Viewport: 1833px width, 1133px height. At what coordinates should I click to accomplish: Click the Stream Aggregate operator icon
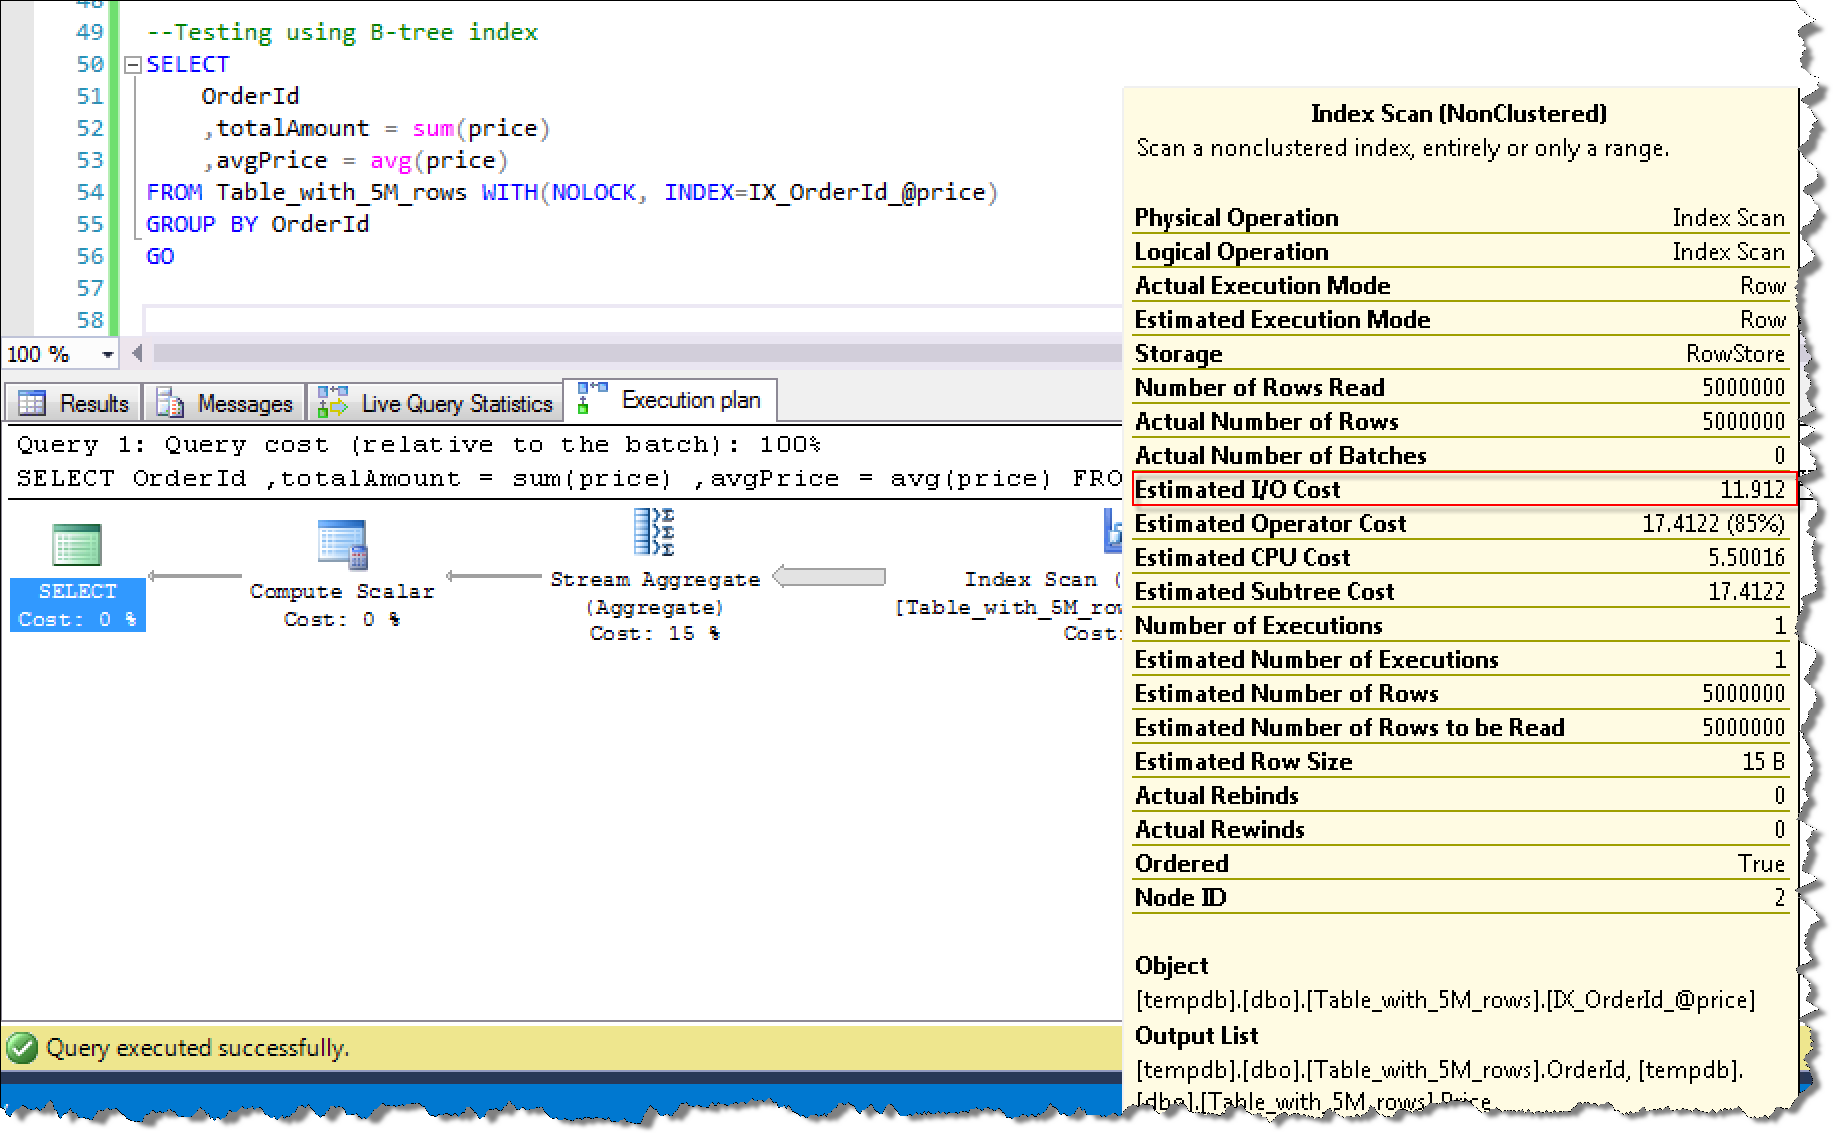pyautogui.click(x=655, y=532)
